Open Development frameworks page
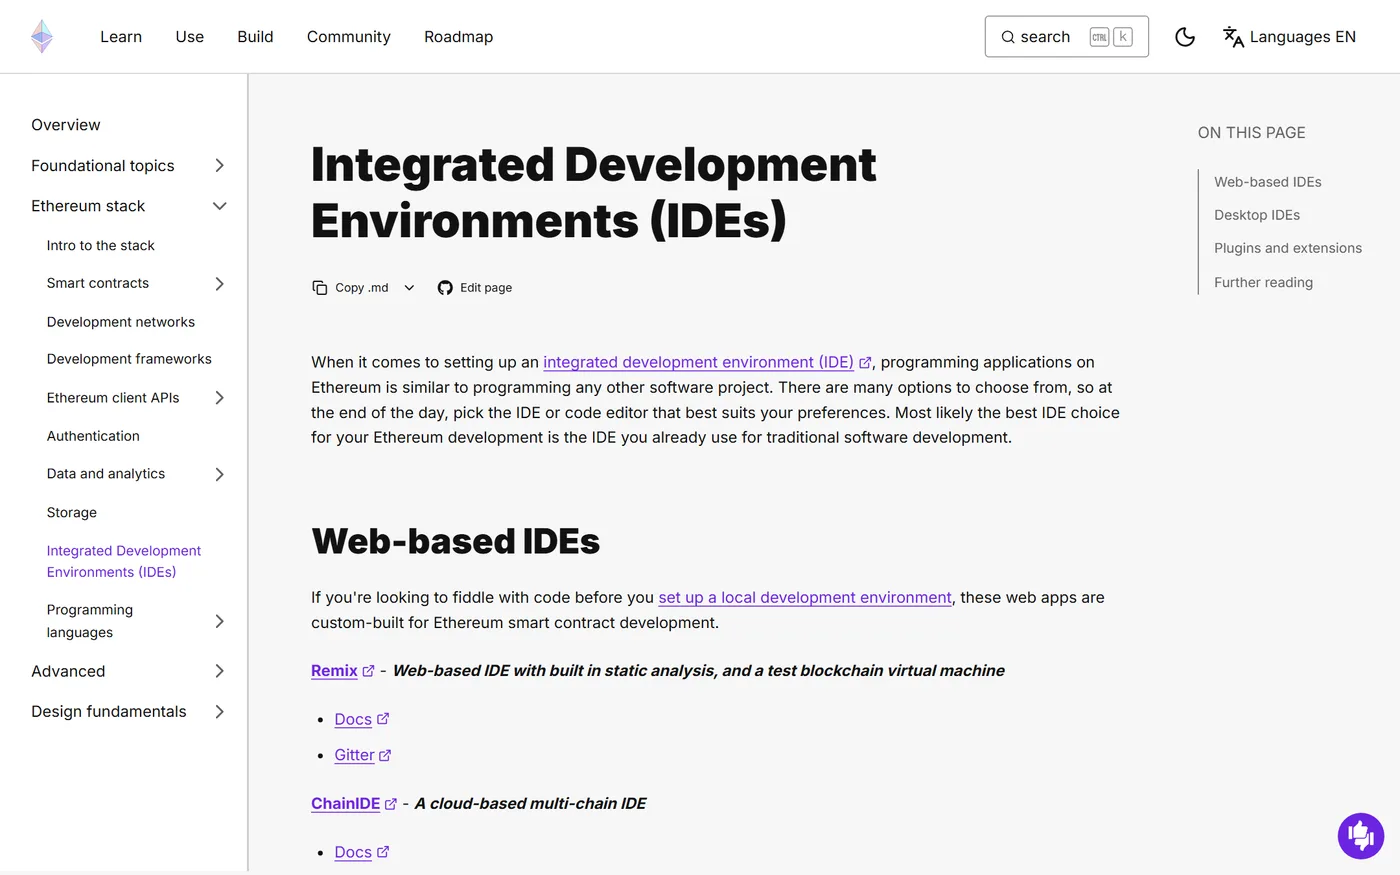The width and height of the screenshot is (1400, 875). pyautogui.click(x=129, y=359)
